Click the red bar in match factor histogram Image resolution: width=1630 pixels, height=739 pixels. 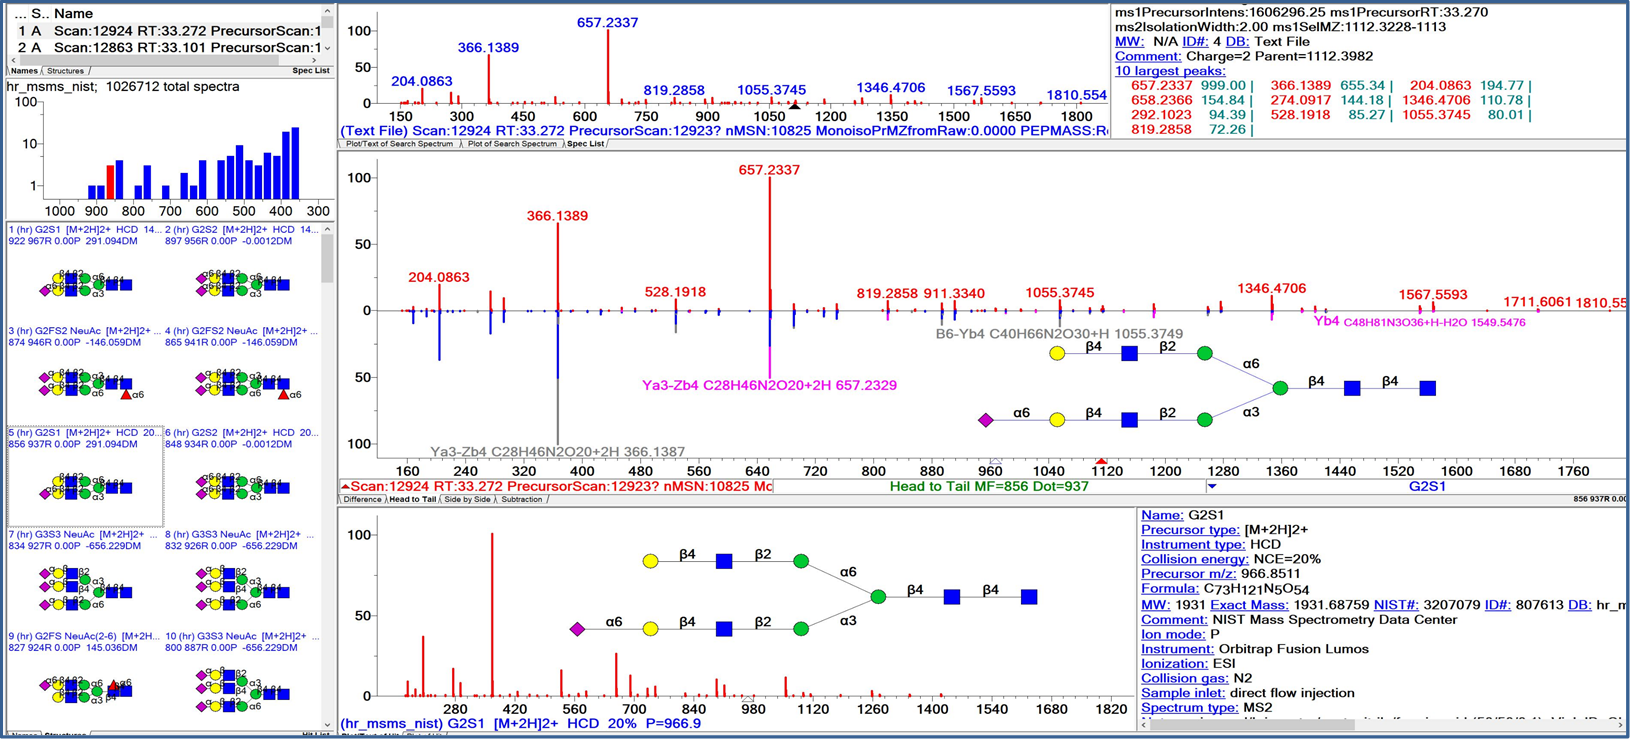pos(110,182)
